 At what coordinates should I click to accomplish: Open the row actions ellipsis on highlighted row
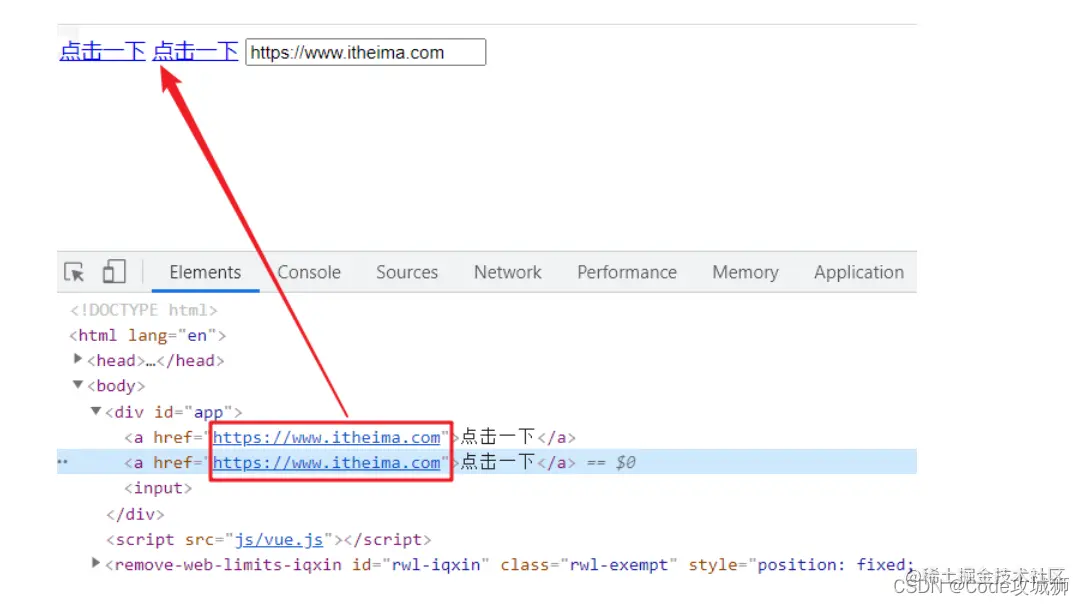pos(63,461)
